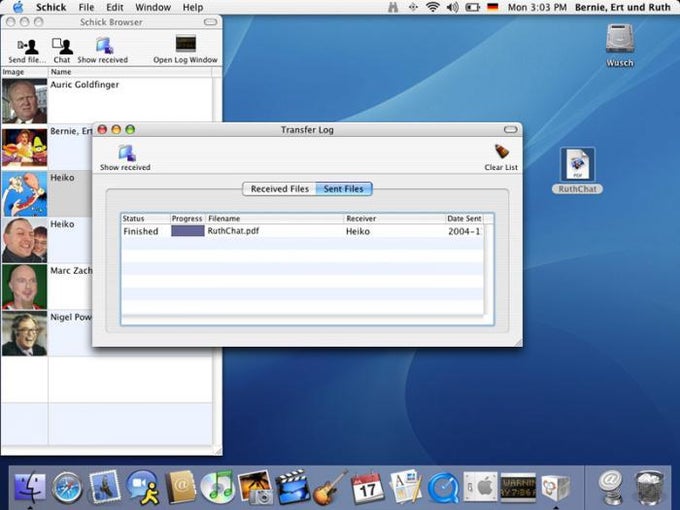680x510 pixels.
Task: Open System Preferences in the Dock
Action: pyautogui.click(x=481, y=487)
